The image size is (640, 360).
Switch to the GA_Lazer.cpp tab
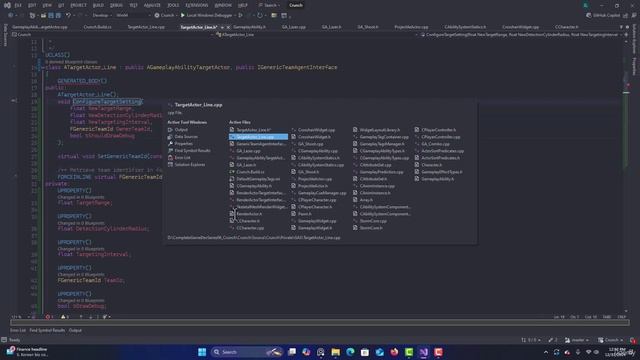click(293, 27)
